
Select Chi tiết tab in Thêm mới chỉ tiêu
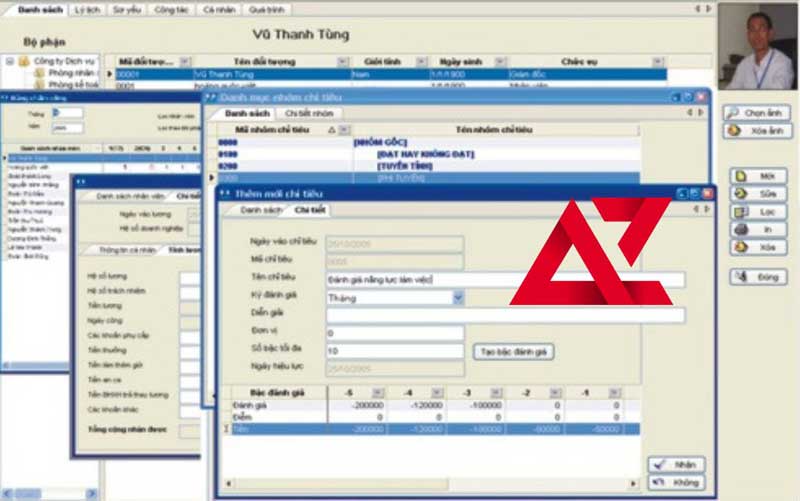[x=310, y=210]
